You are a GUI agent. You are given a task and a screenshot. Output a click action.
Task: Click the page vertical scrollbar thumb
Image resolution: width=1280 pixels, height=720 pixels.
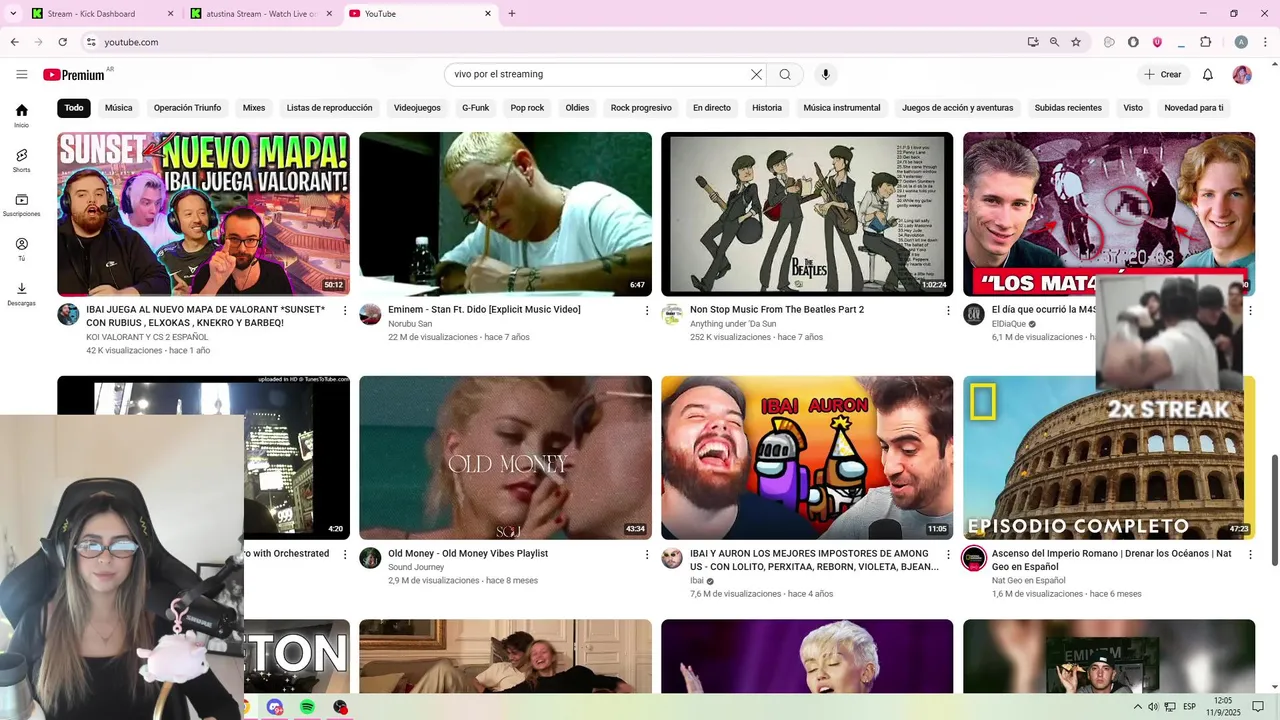[1274, 510]
